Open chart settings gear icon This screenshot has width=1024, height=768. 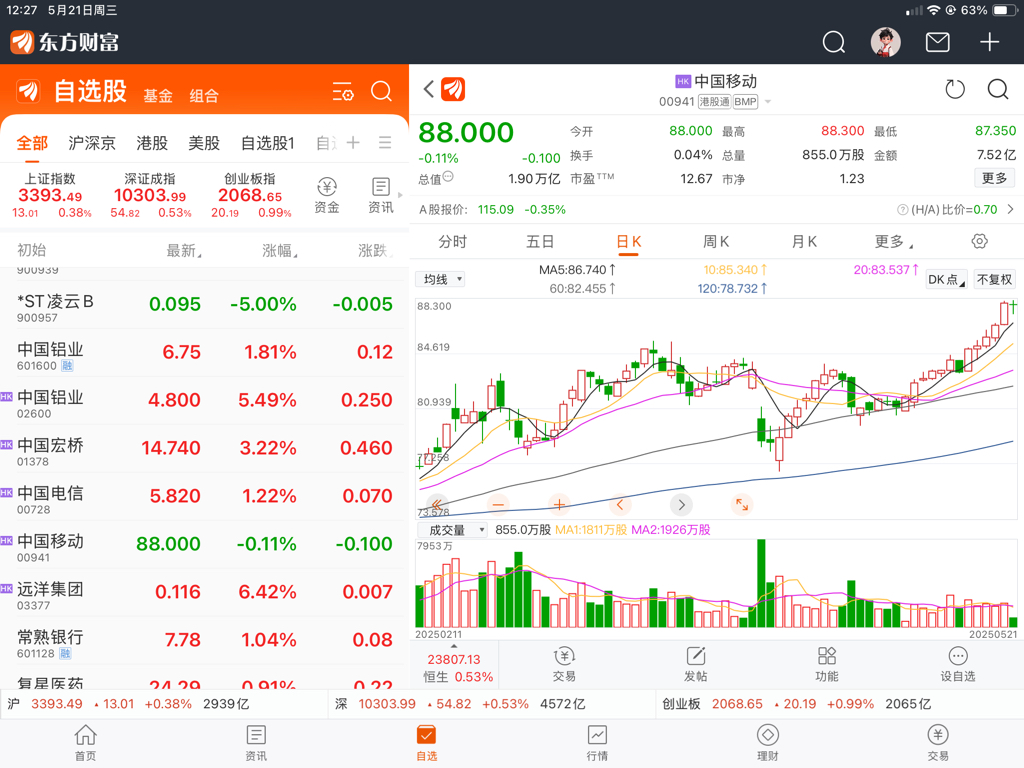tap(980, 242)
